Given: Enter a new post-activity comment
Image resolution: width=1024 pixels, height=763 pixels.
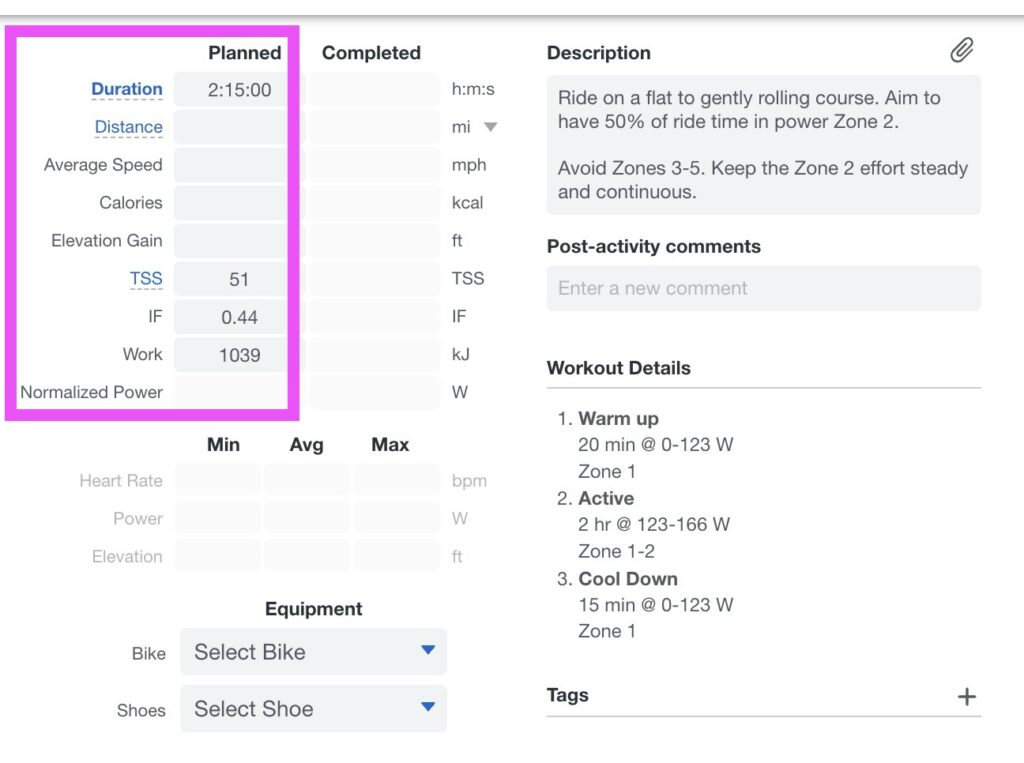Looking at the screenshot, I should (x=763, y=289).
